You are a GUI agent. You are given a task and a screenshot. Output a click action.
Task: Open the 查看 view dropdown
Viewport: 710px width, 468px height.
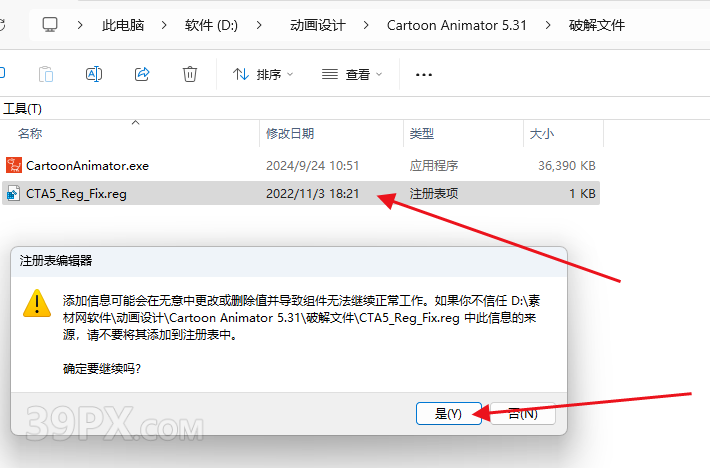click(x=352, y=74)
